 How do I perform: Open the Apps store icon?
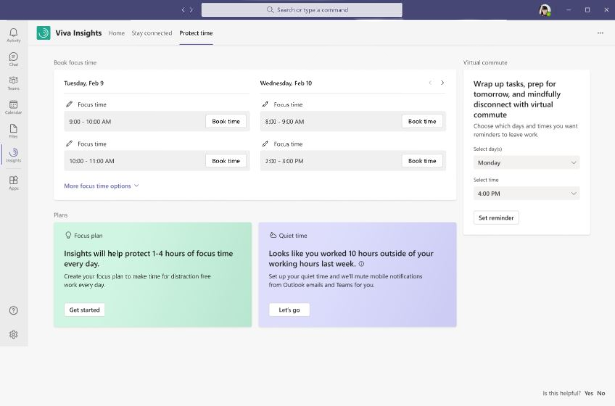click(x=13, y=182)
